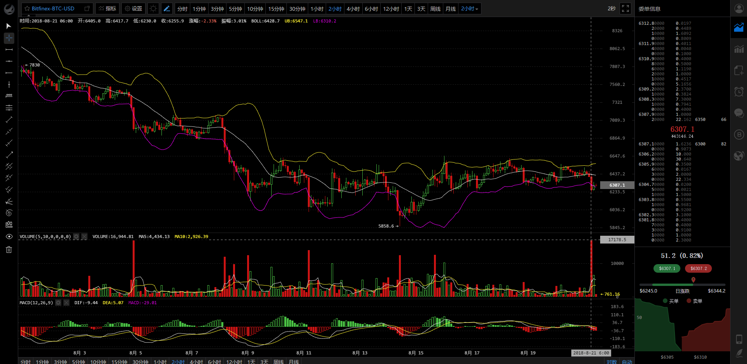
Task: Select the crosshair cursor tool
Action: (x=9, y=38)
